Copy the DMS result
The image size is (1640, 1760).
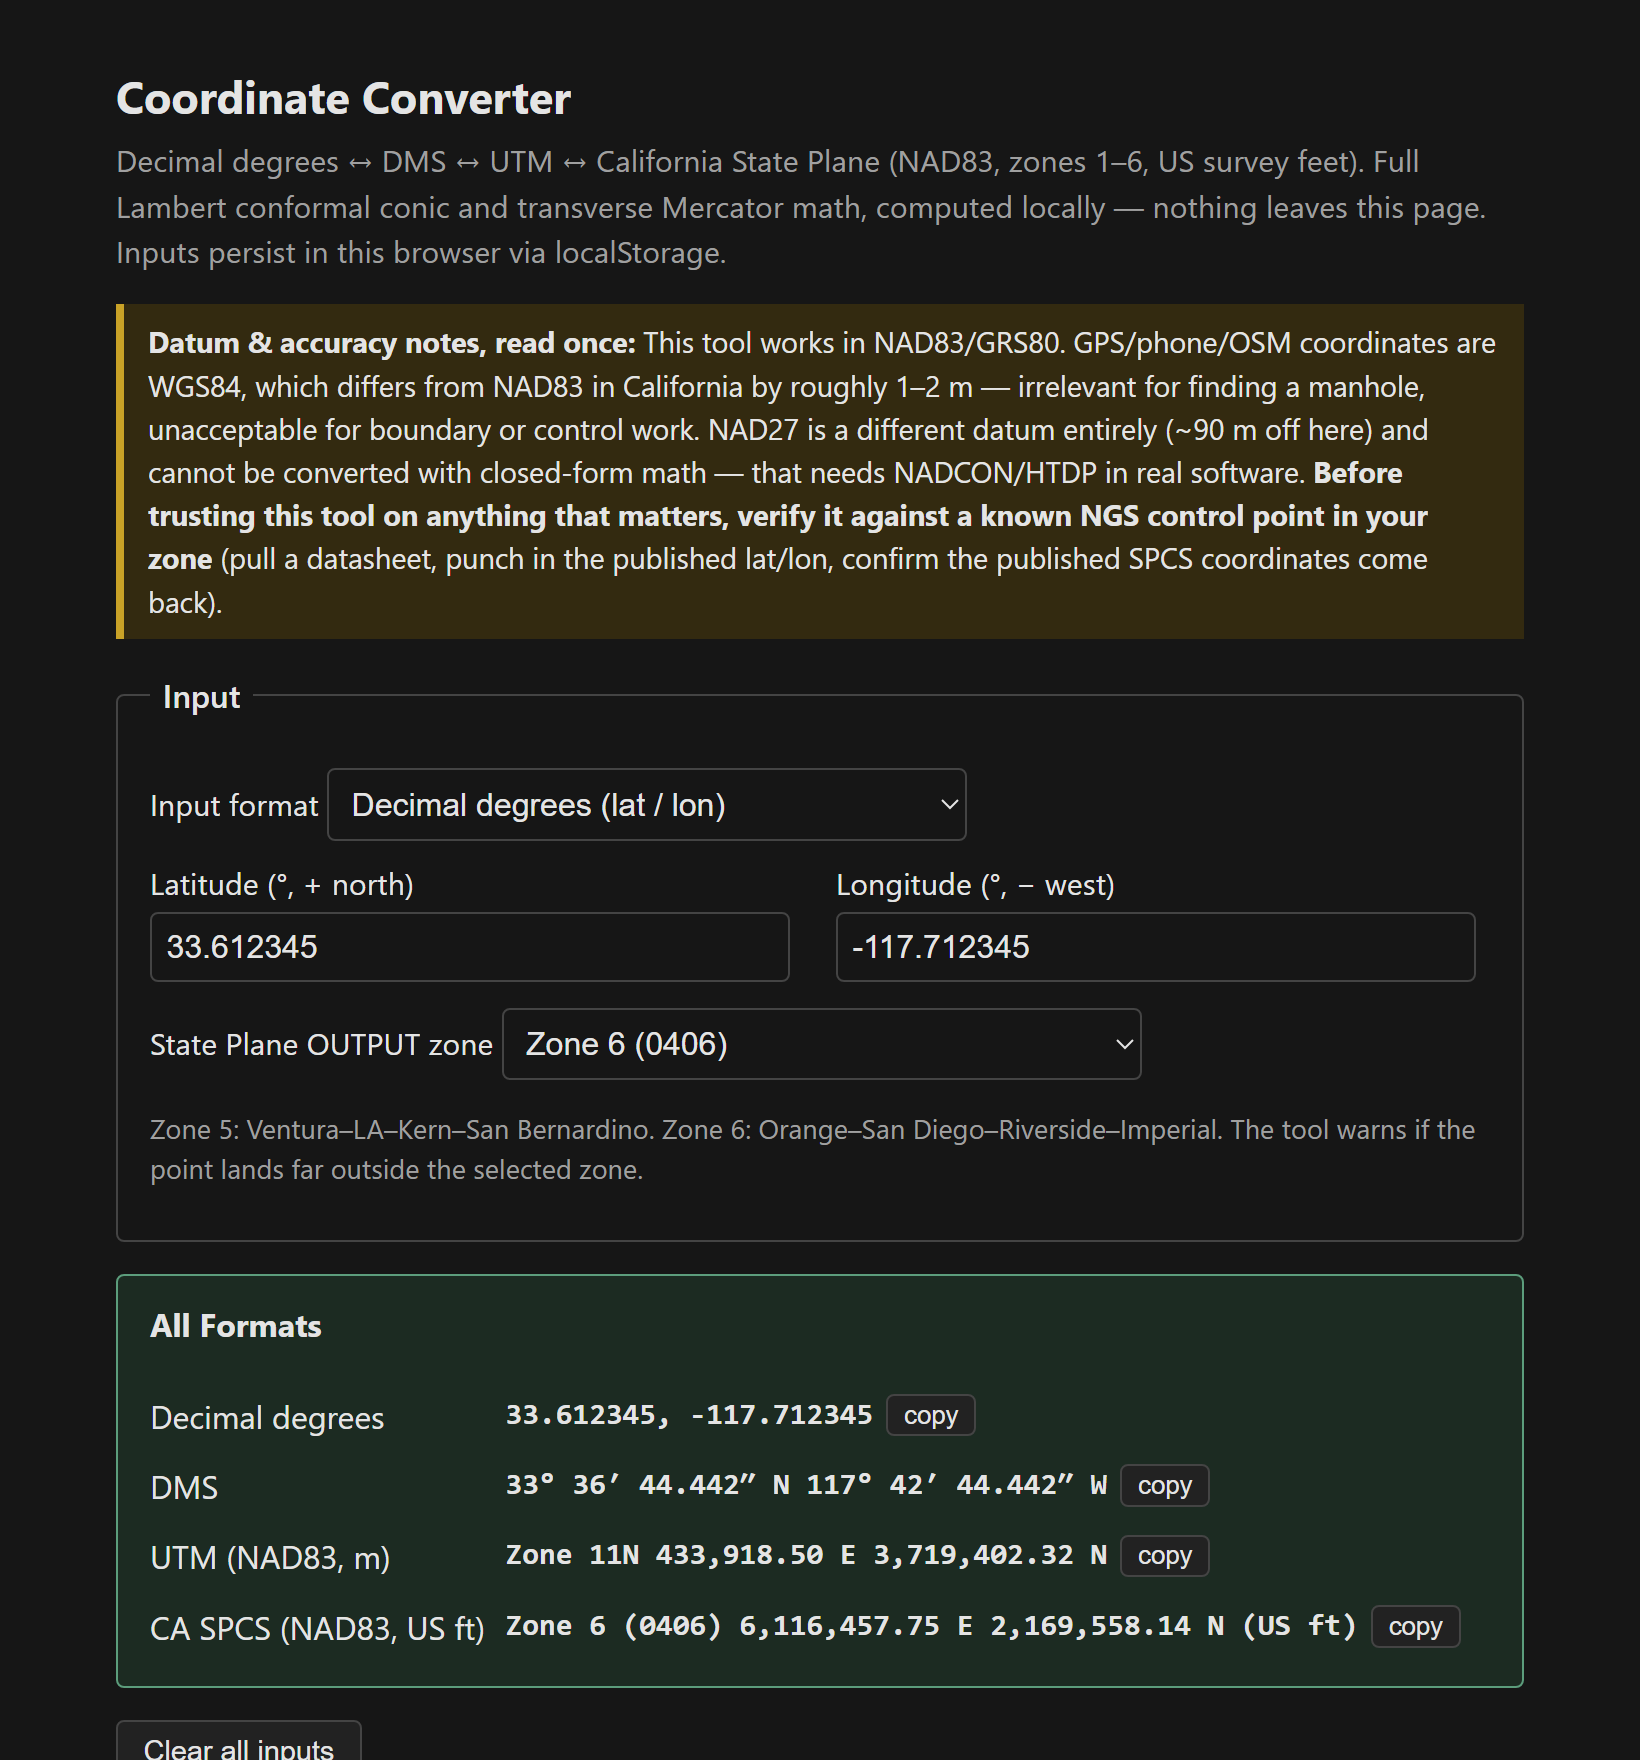(1165, 1485)
